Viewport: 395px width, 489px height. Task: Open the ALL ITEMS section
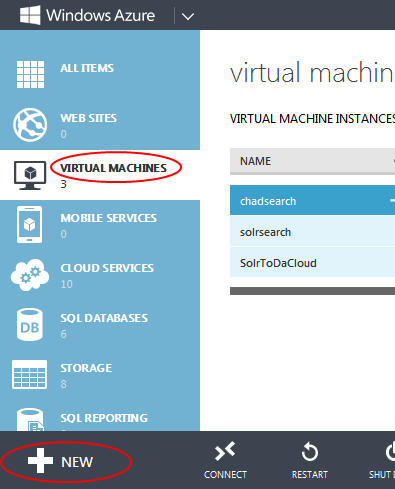click(x=87, y=68)
